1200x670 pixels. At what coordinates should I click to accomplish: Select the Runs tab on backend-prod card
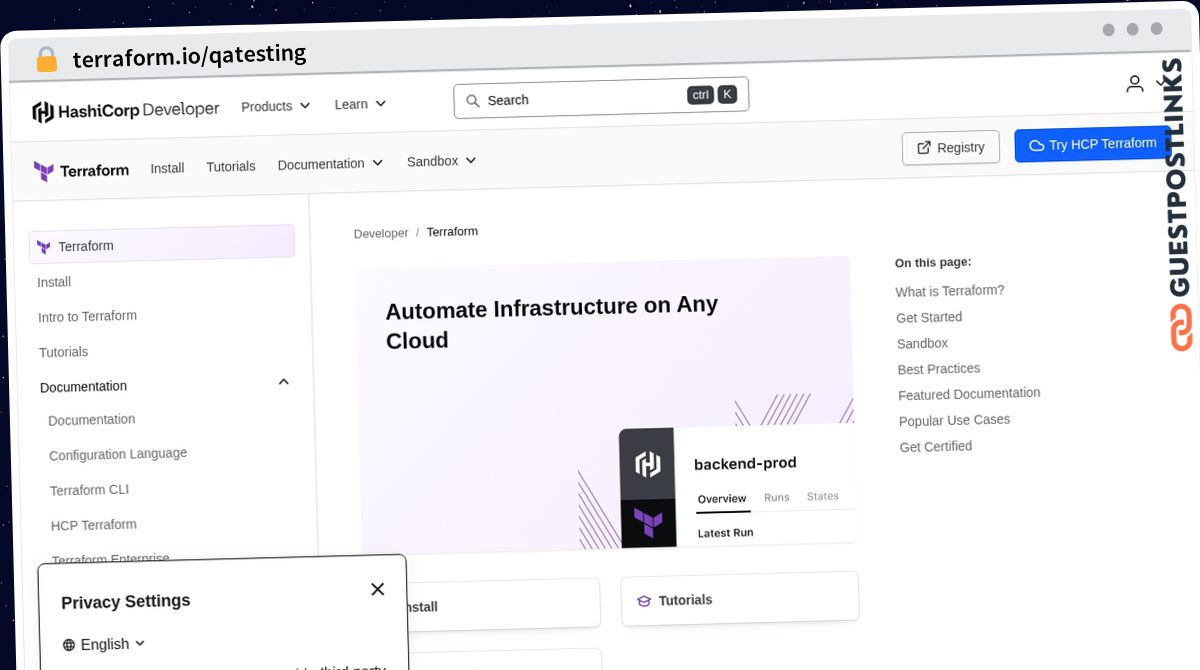click(x=777, y=497)
